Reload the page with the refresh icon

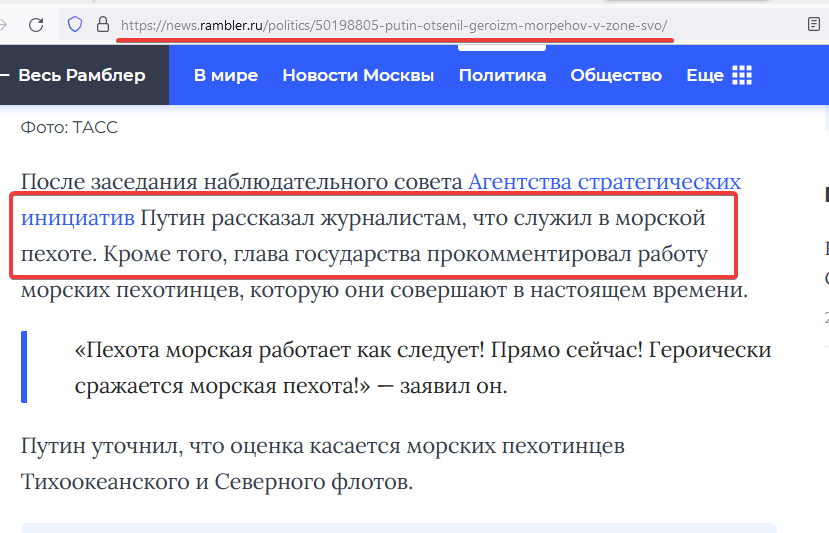36,24
